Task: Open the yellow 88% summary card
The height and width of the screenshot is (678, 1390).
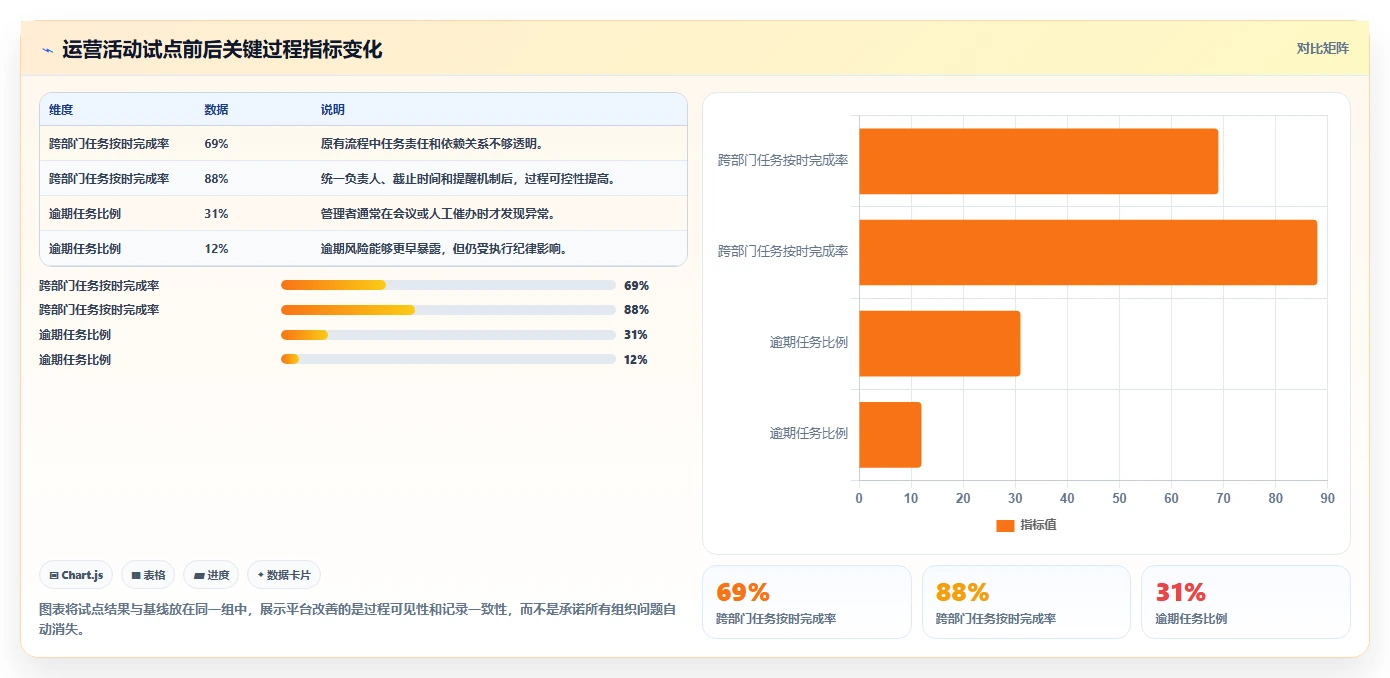Action: coord(1026,602)
